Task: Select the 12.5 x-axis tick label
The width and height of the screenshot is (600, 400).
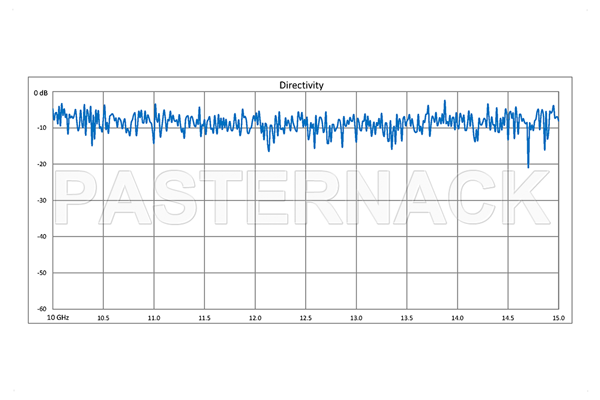Action: pyautogui.click(x=305, y=318)
